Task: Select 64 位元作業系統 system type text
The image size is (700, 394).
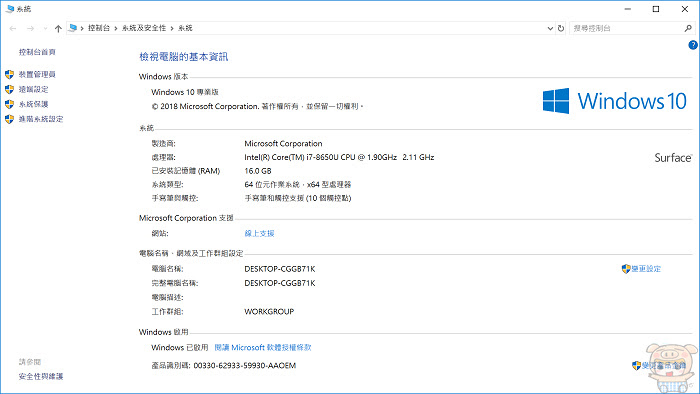Action: (298, 184)
